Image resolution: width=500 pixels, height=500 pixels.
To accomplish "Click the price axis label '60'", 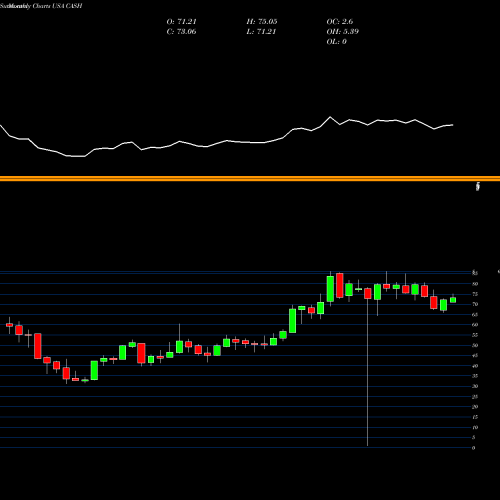I will 475,325.
